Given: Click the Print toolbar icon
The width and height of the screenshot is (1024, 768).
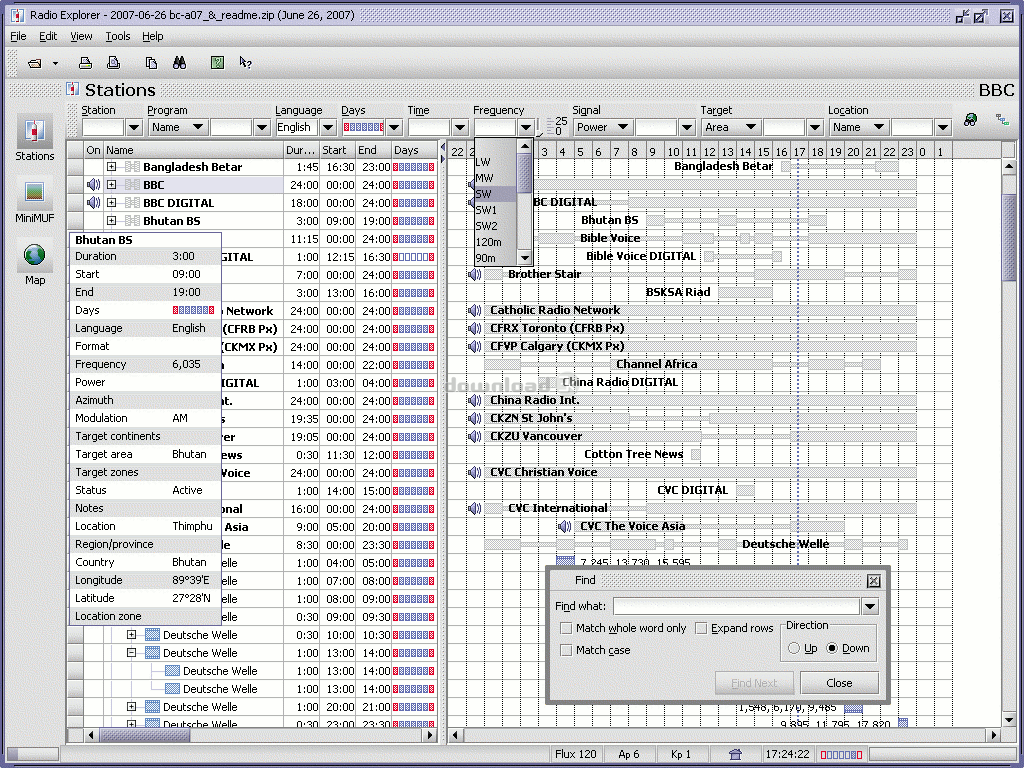Looking at the screenshot, I should [x=85, y=63].
